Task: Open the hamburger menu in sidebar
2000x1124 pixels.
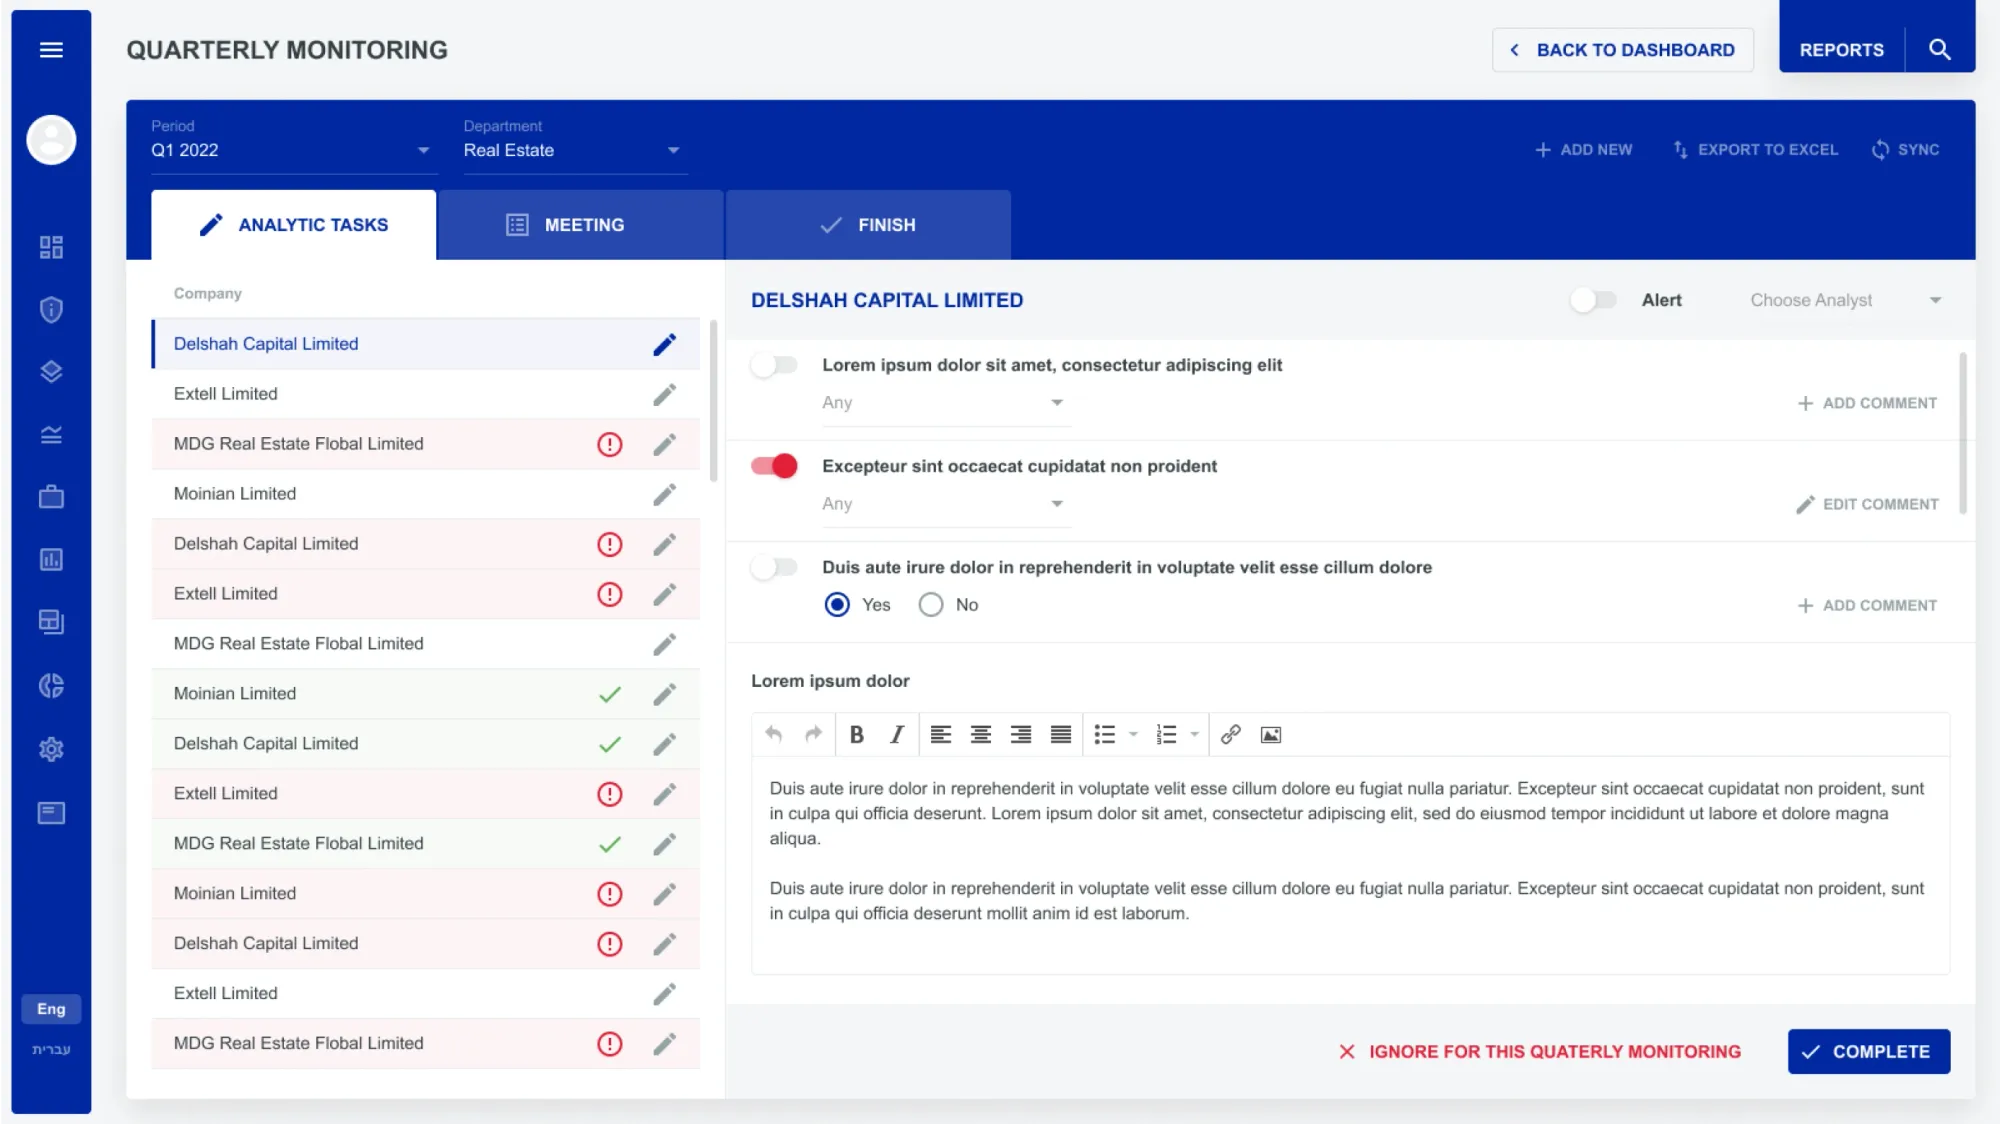Action: (51, 50)
